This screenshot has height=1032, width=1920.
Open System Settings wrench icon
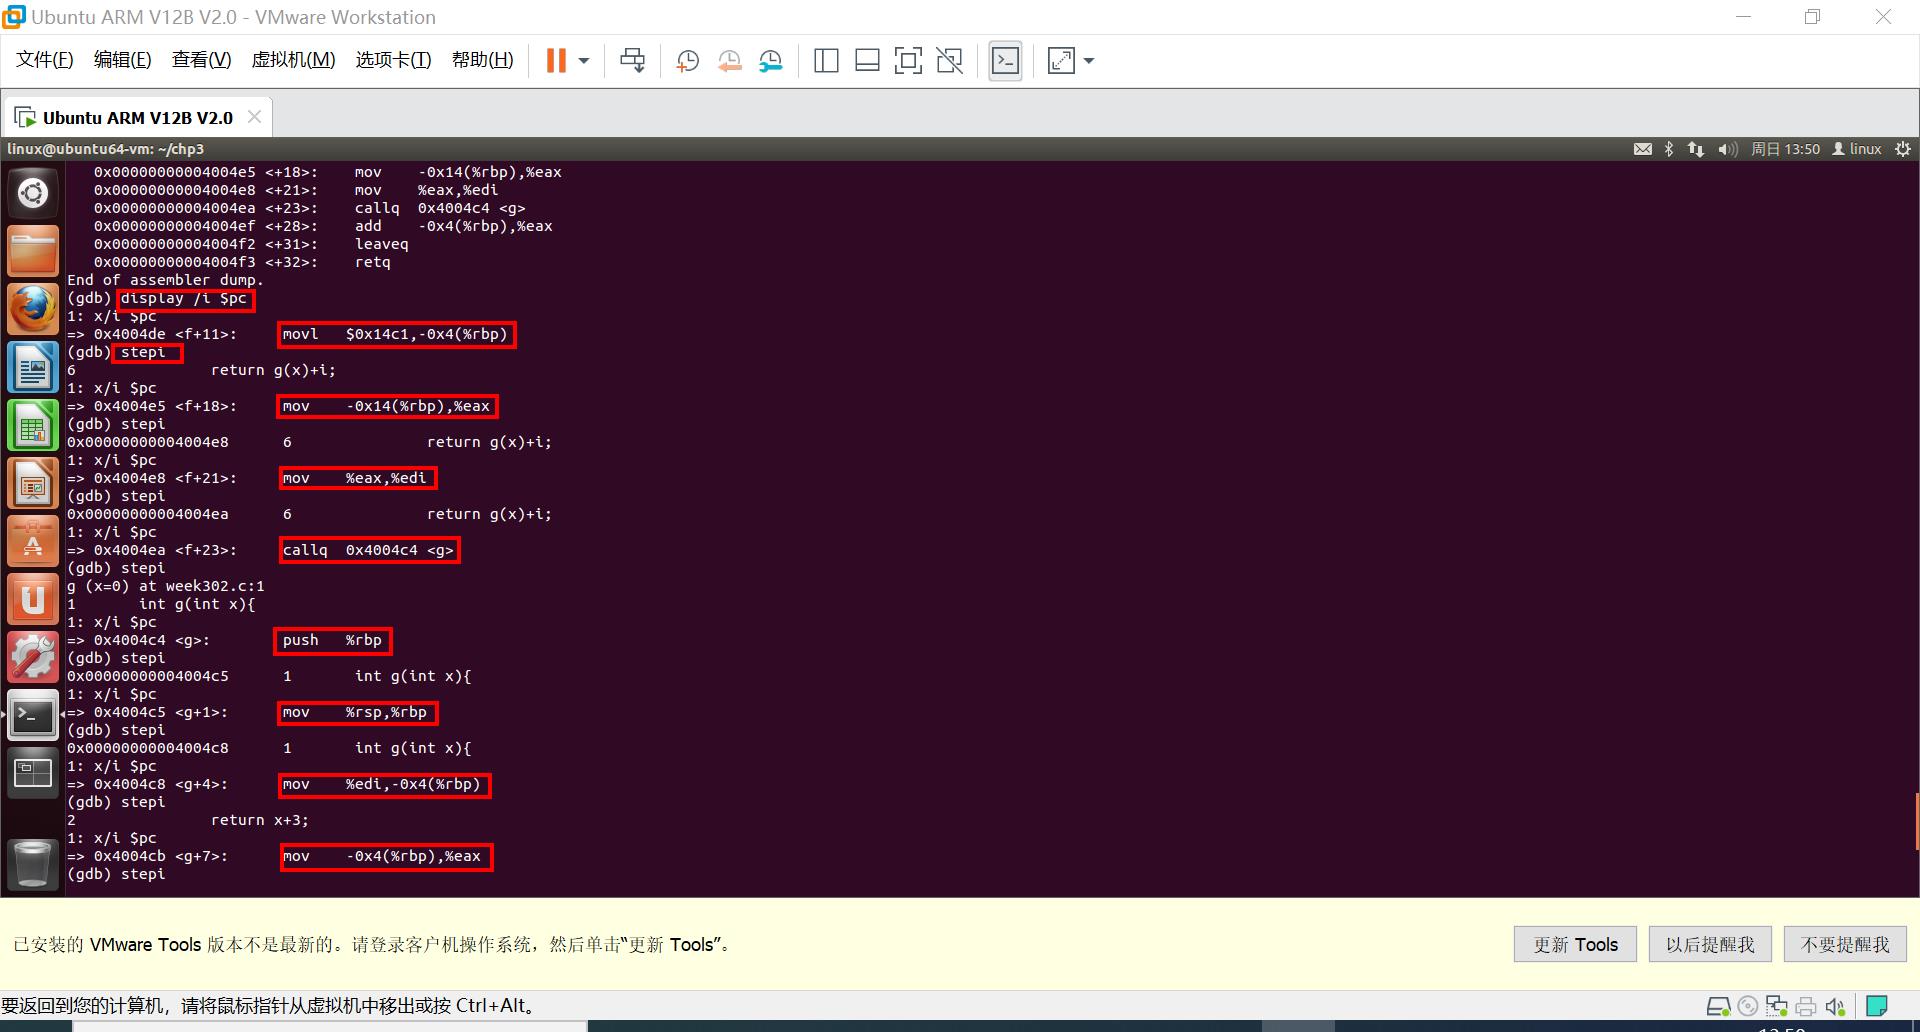click(x=33, y=658)
